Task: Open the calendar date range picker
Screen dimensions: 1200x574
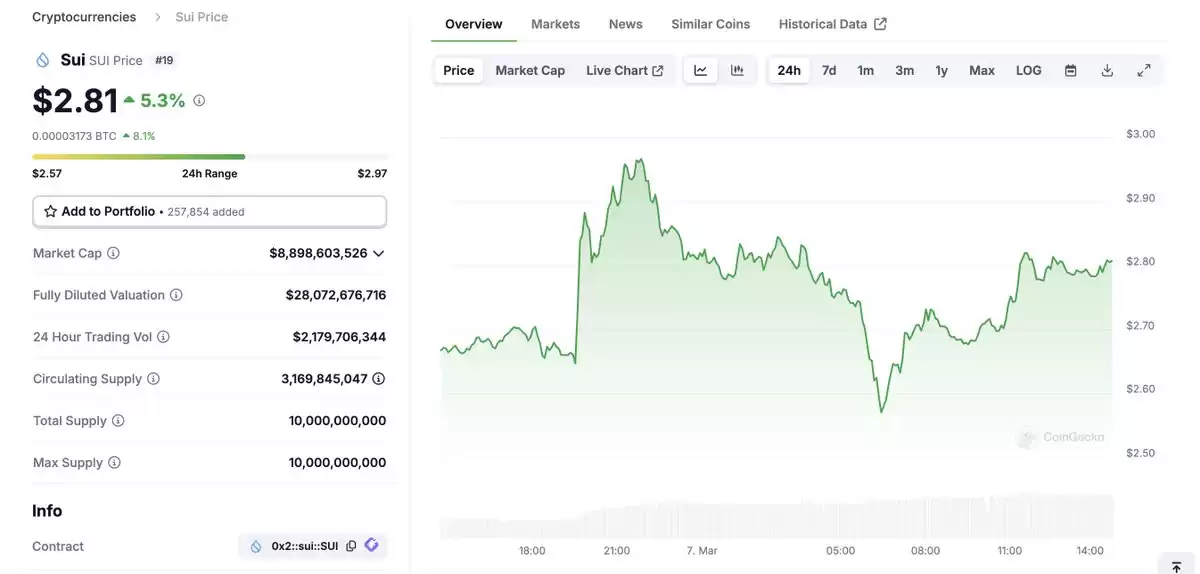Action: [x=1071, y=70]
